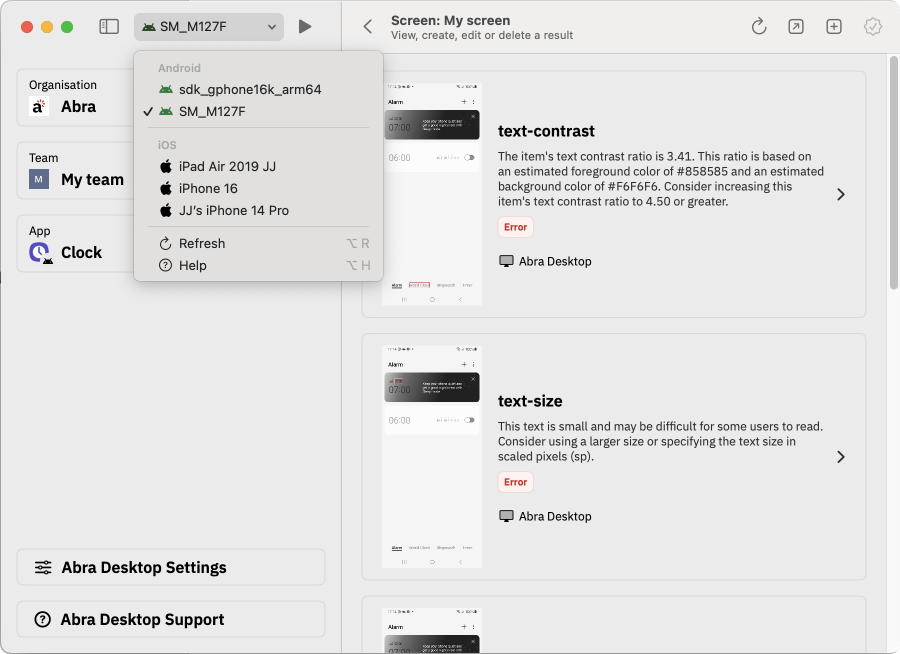Start the run play button
This screenshot has width=900, height=654.
pos(305,26)
